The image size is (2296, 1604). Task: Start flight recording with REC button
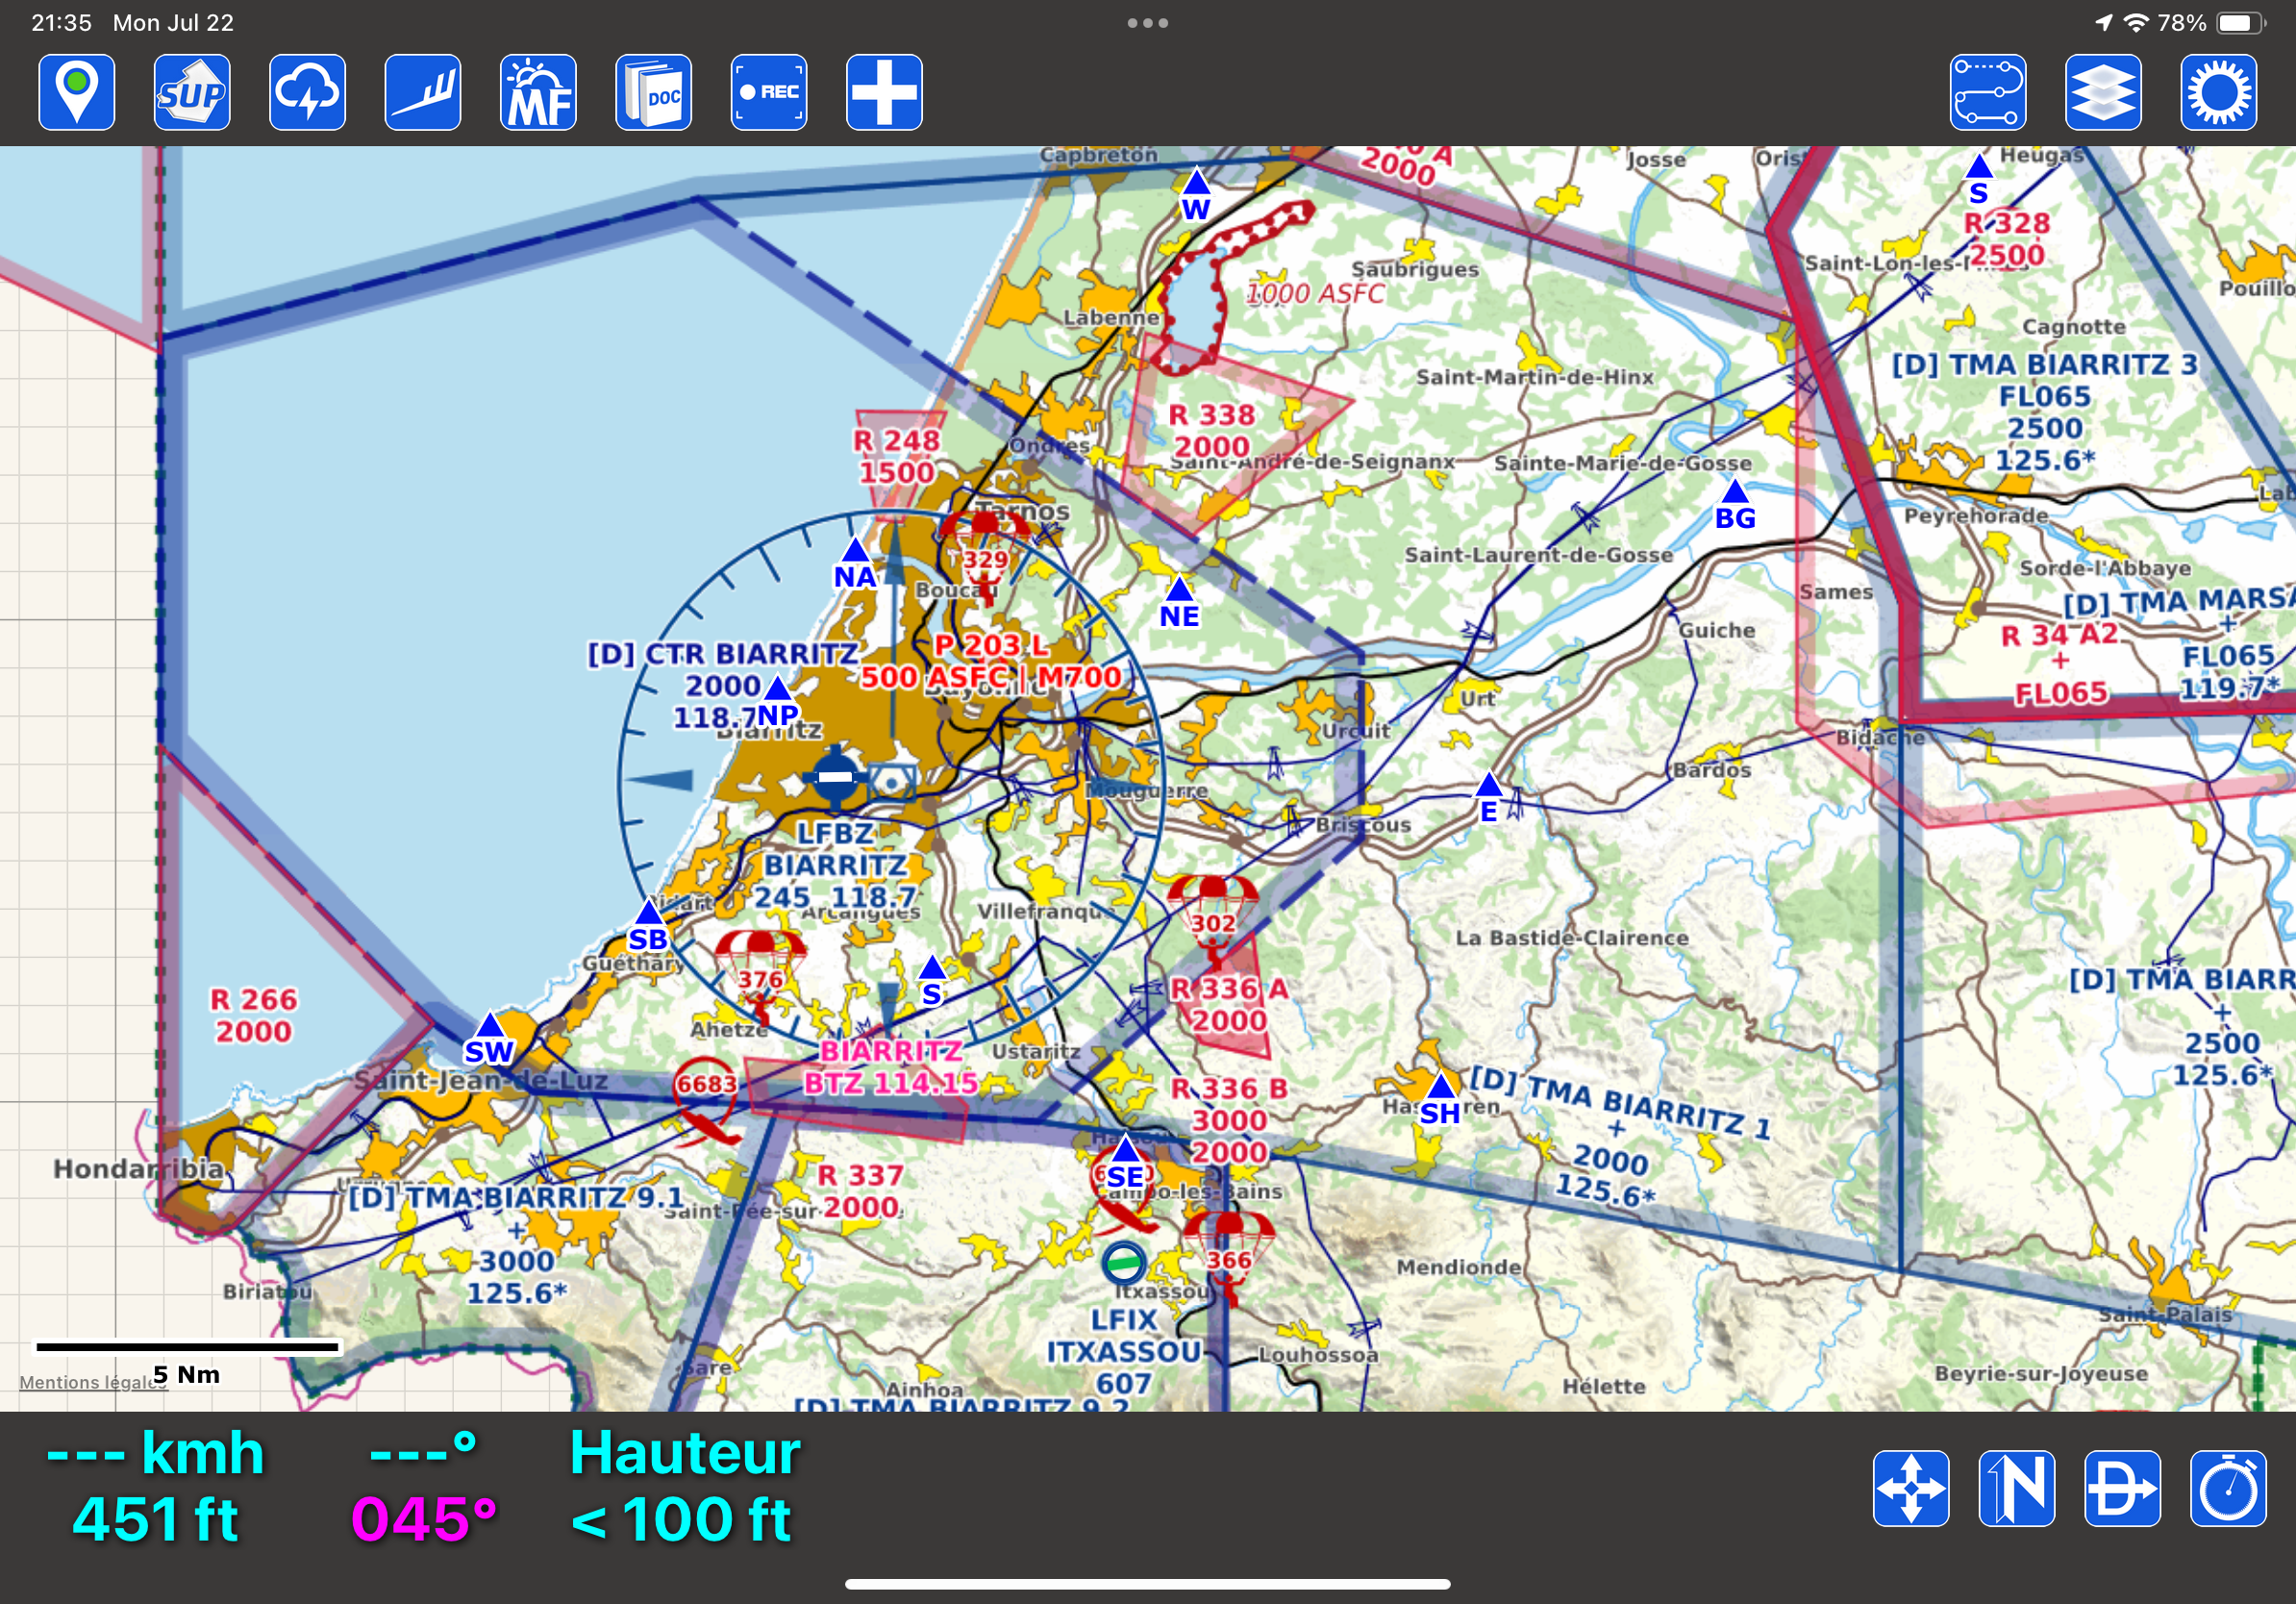tap(769, 92)
